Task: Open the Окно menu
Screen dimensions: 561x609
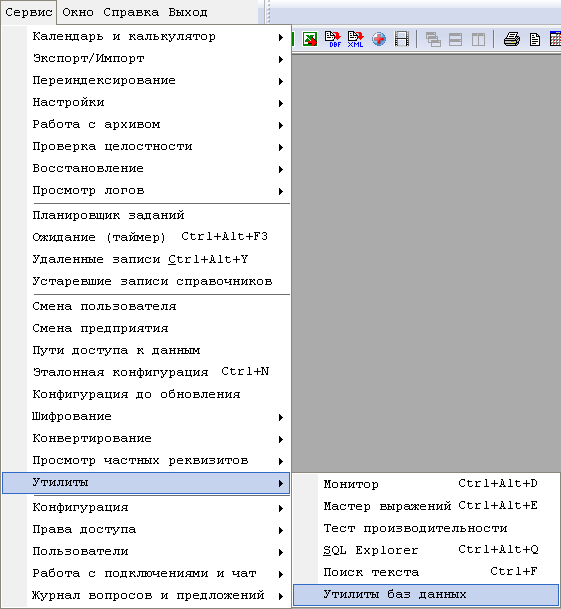Action: (x=78, y=12)
